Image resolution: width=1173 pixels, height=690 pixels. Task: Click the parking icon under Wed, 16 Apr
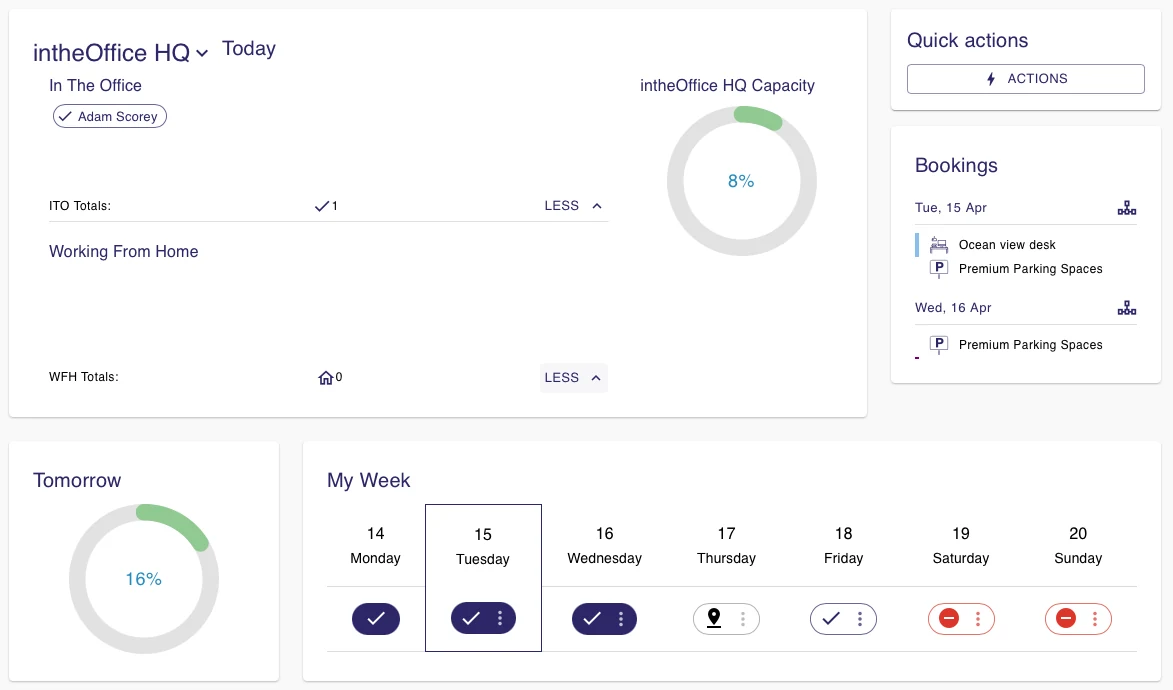[x=938, y=345]
